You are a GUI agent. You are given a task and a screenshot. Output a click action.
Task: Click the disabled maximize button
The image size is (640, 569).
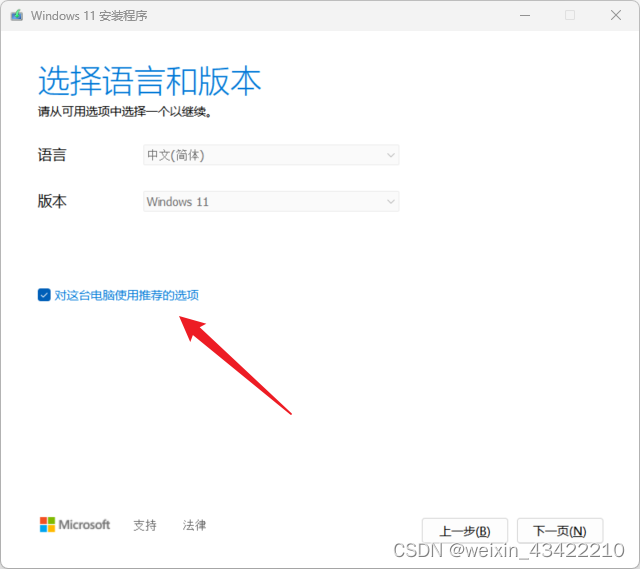570,16
